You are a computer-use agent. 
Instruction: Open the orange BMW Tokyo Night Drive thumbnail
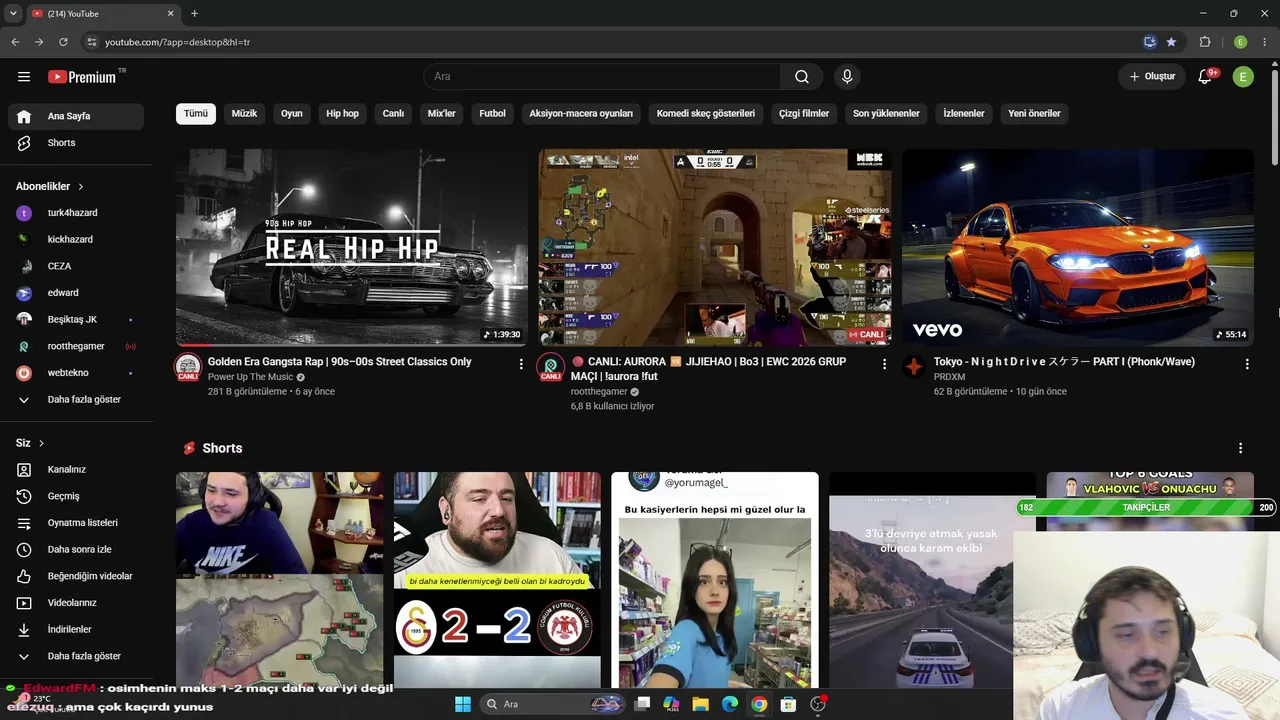tap(1078, 247)
